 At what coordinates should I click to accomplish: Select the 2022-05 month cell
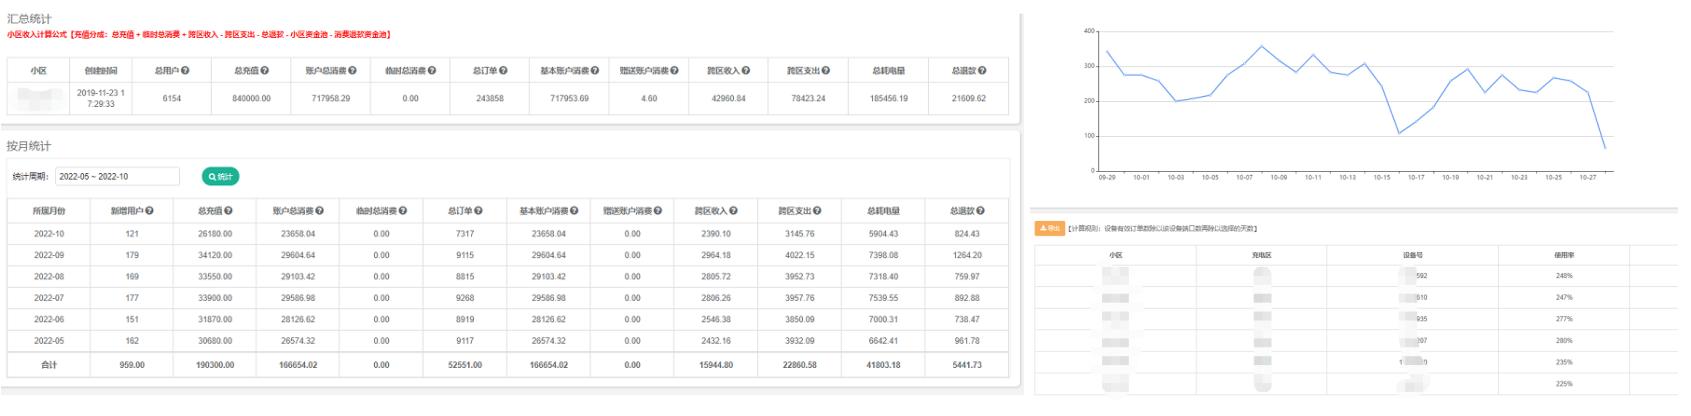49,341
